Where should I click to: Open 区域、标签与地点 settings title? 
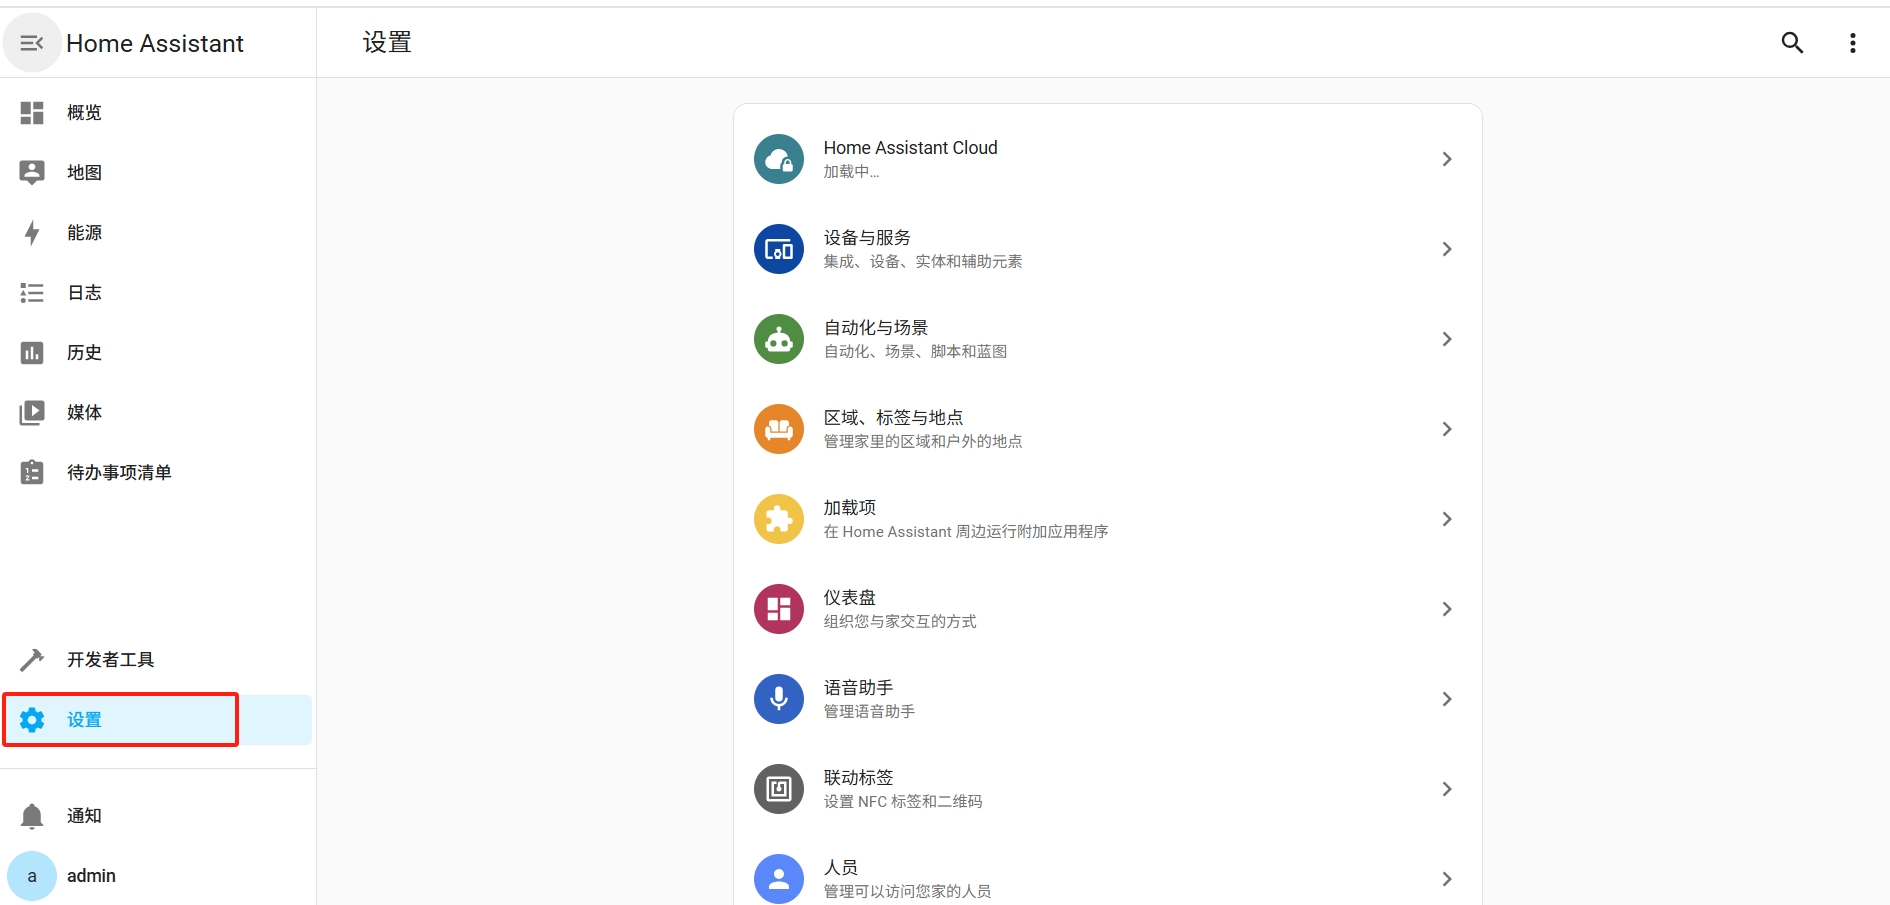[x=893, y=418]
